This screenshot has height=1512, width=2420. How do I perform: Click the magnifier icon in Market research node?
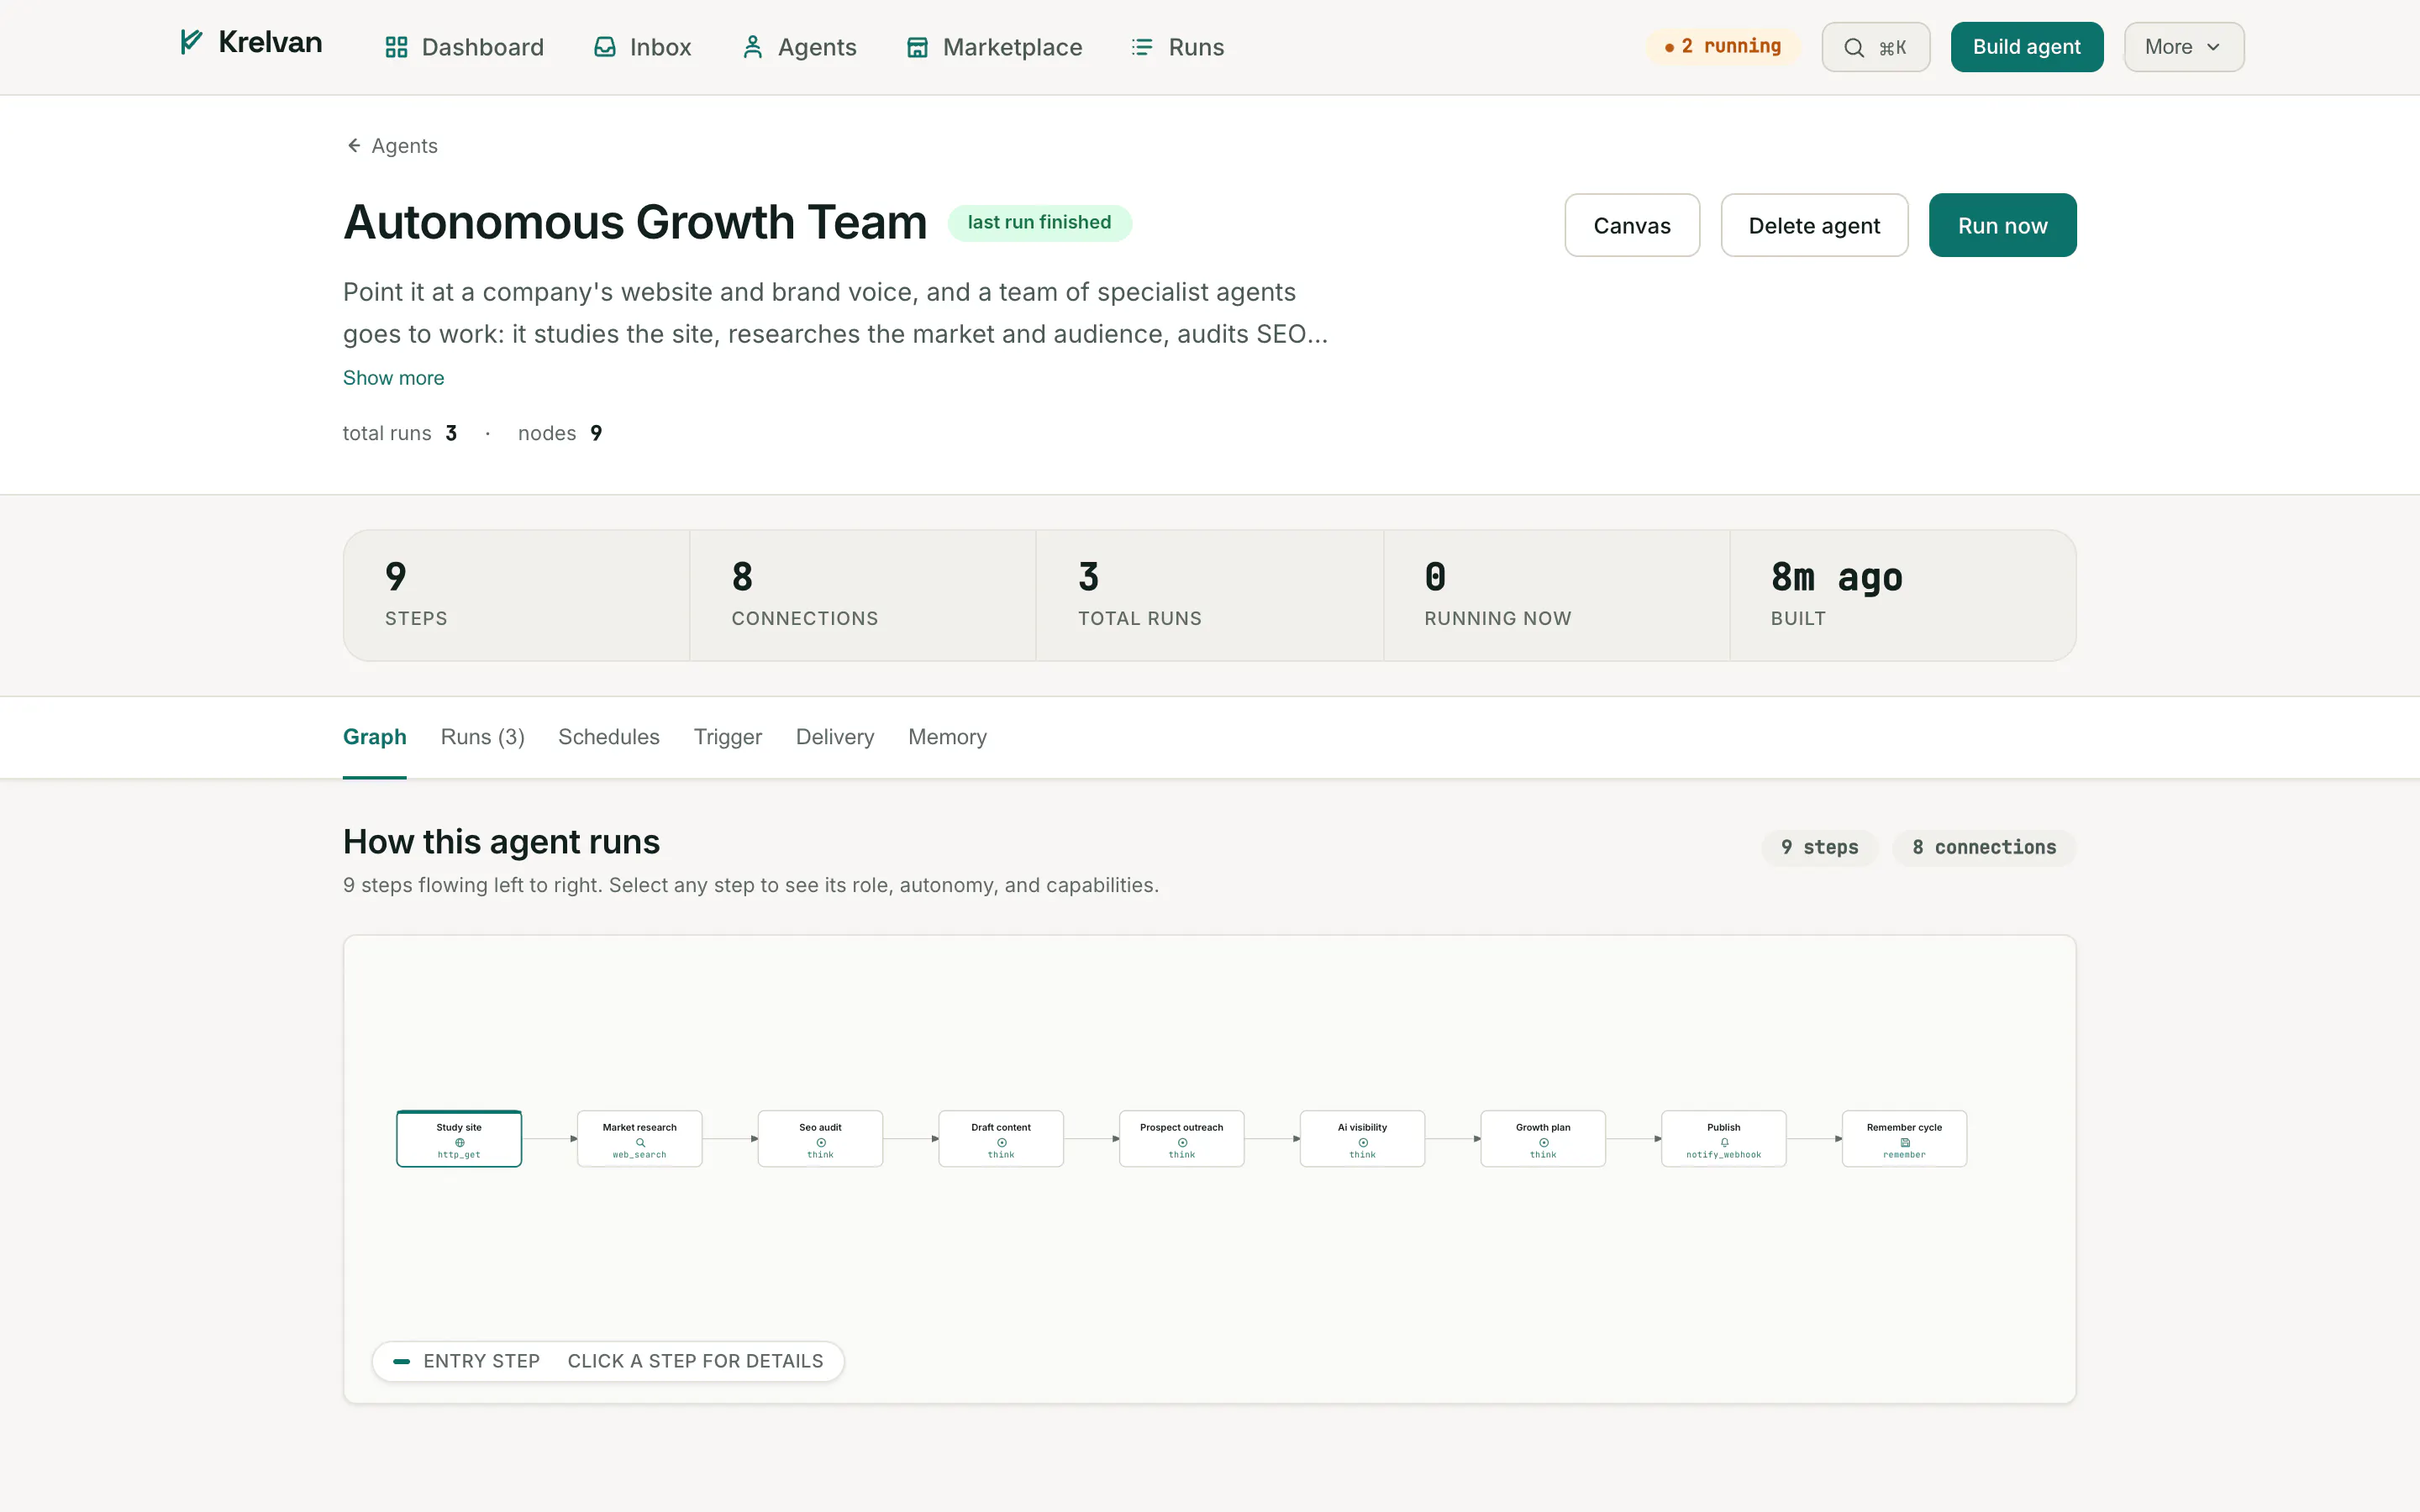(641, 1142)
